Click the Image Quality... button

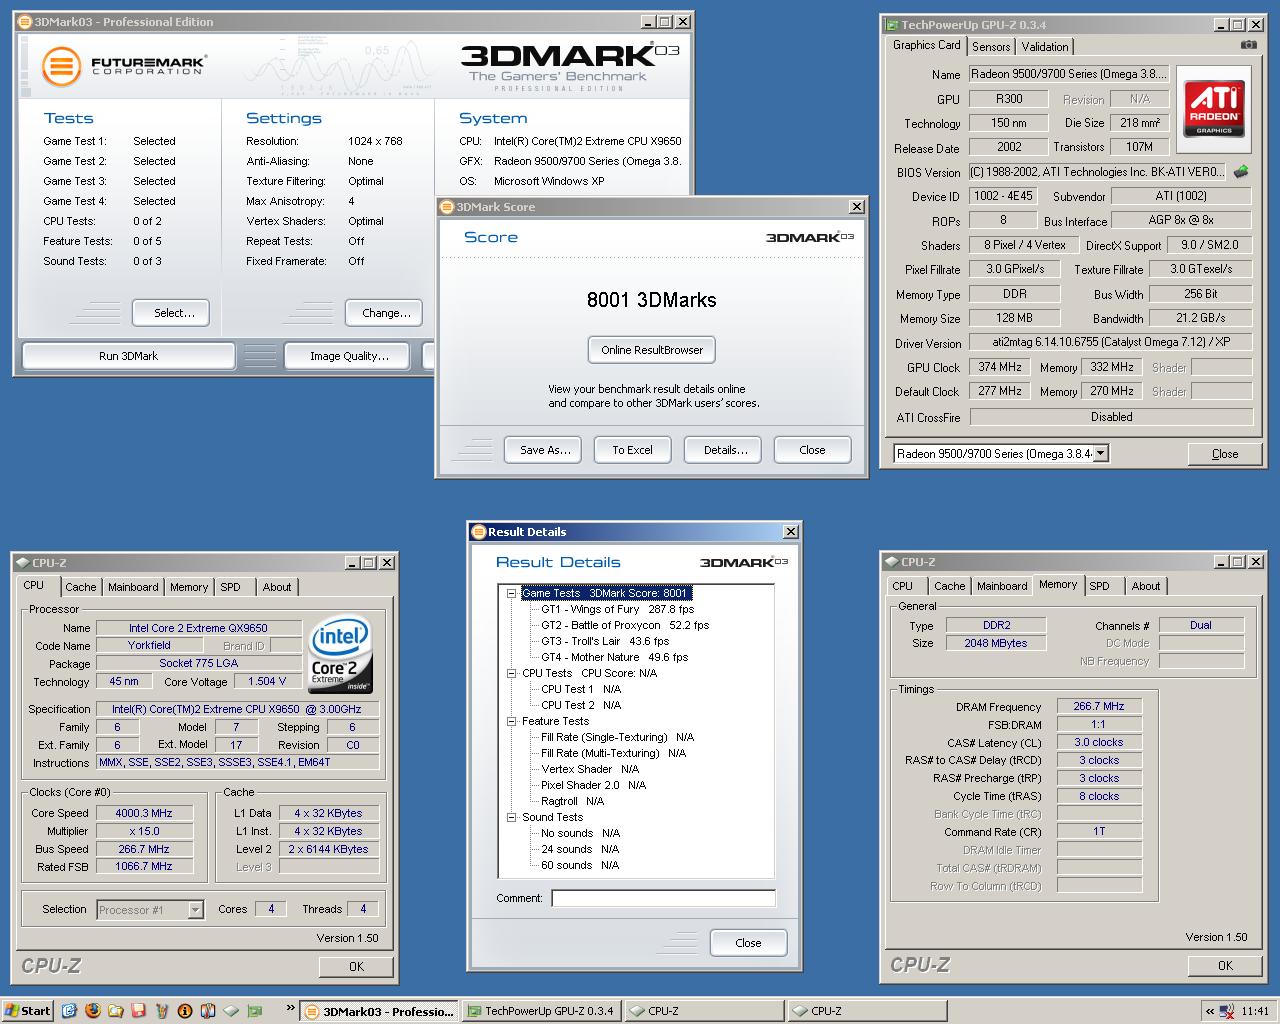tap(349, 356)
